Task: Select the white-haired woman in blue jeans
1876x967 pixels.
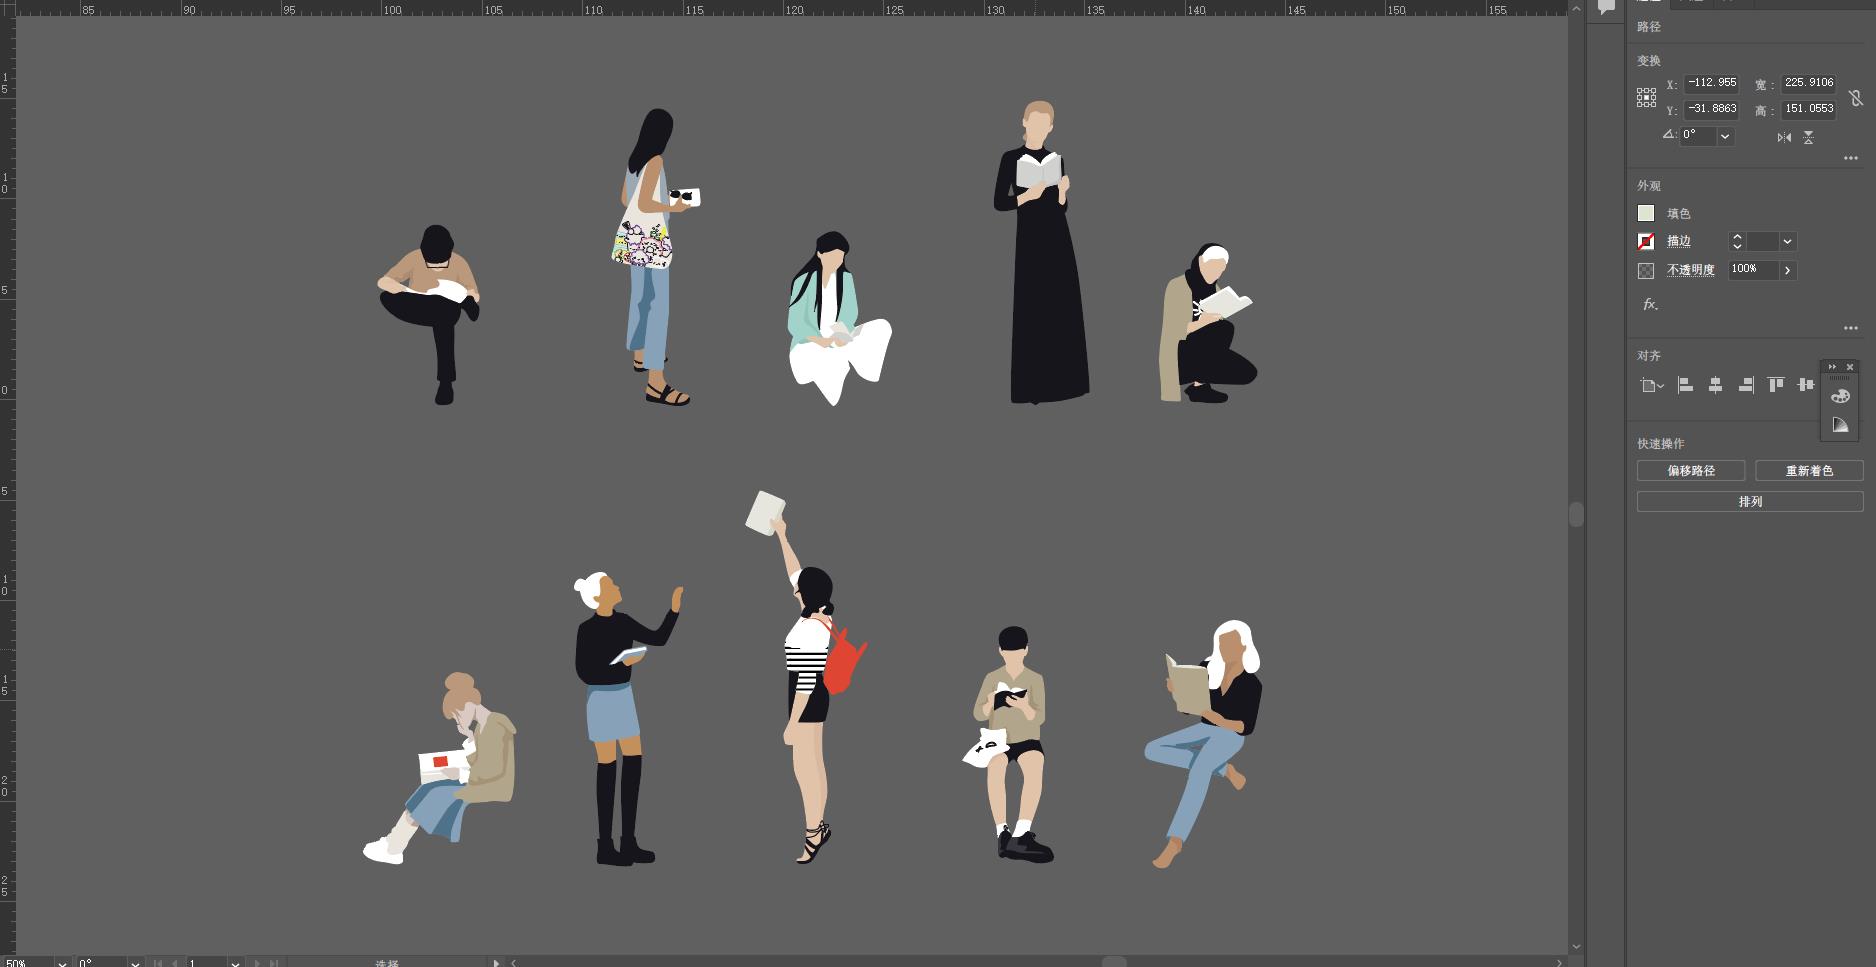Action: pos(1203,743)
